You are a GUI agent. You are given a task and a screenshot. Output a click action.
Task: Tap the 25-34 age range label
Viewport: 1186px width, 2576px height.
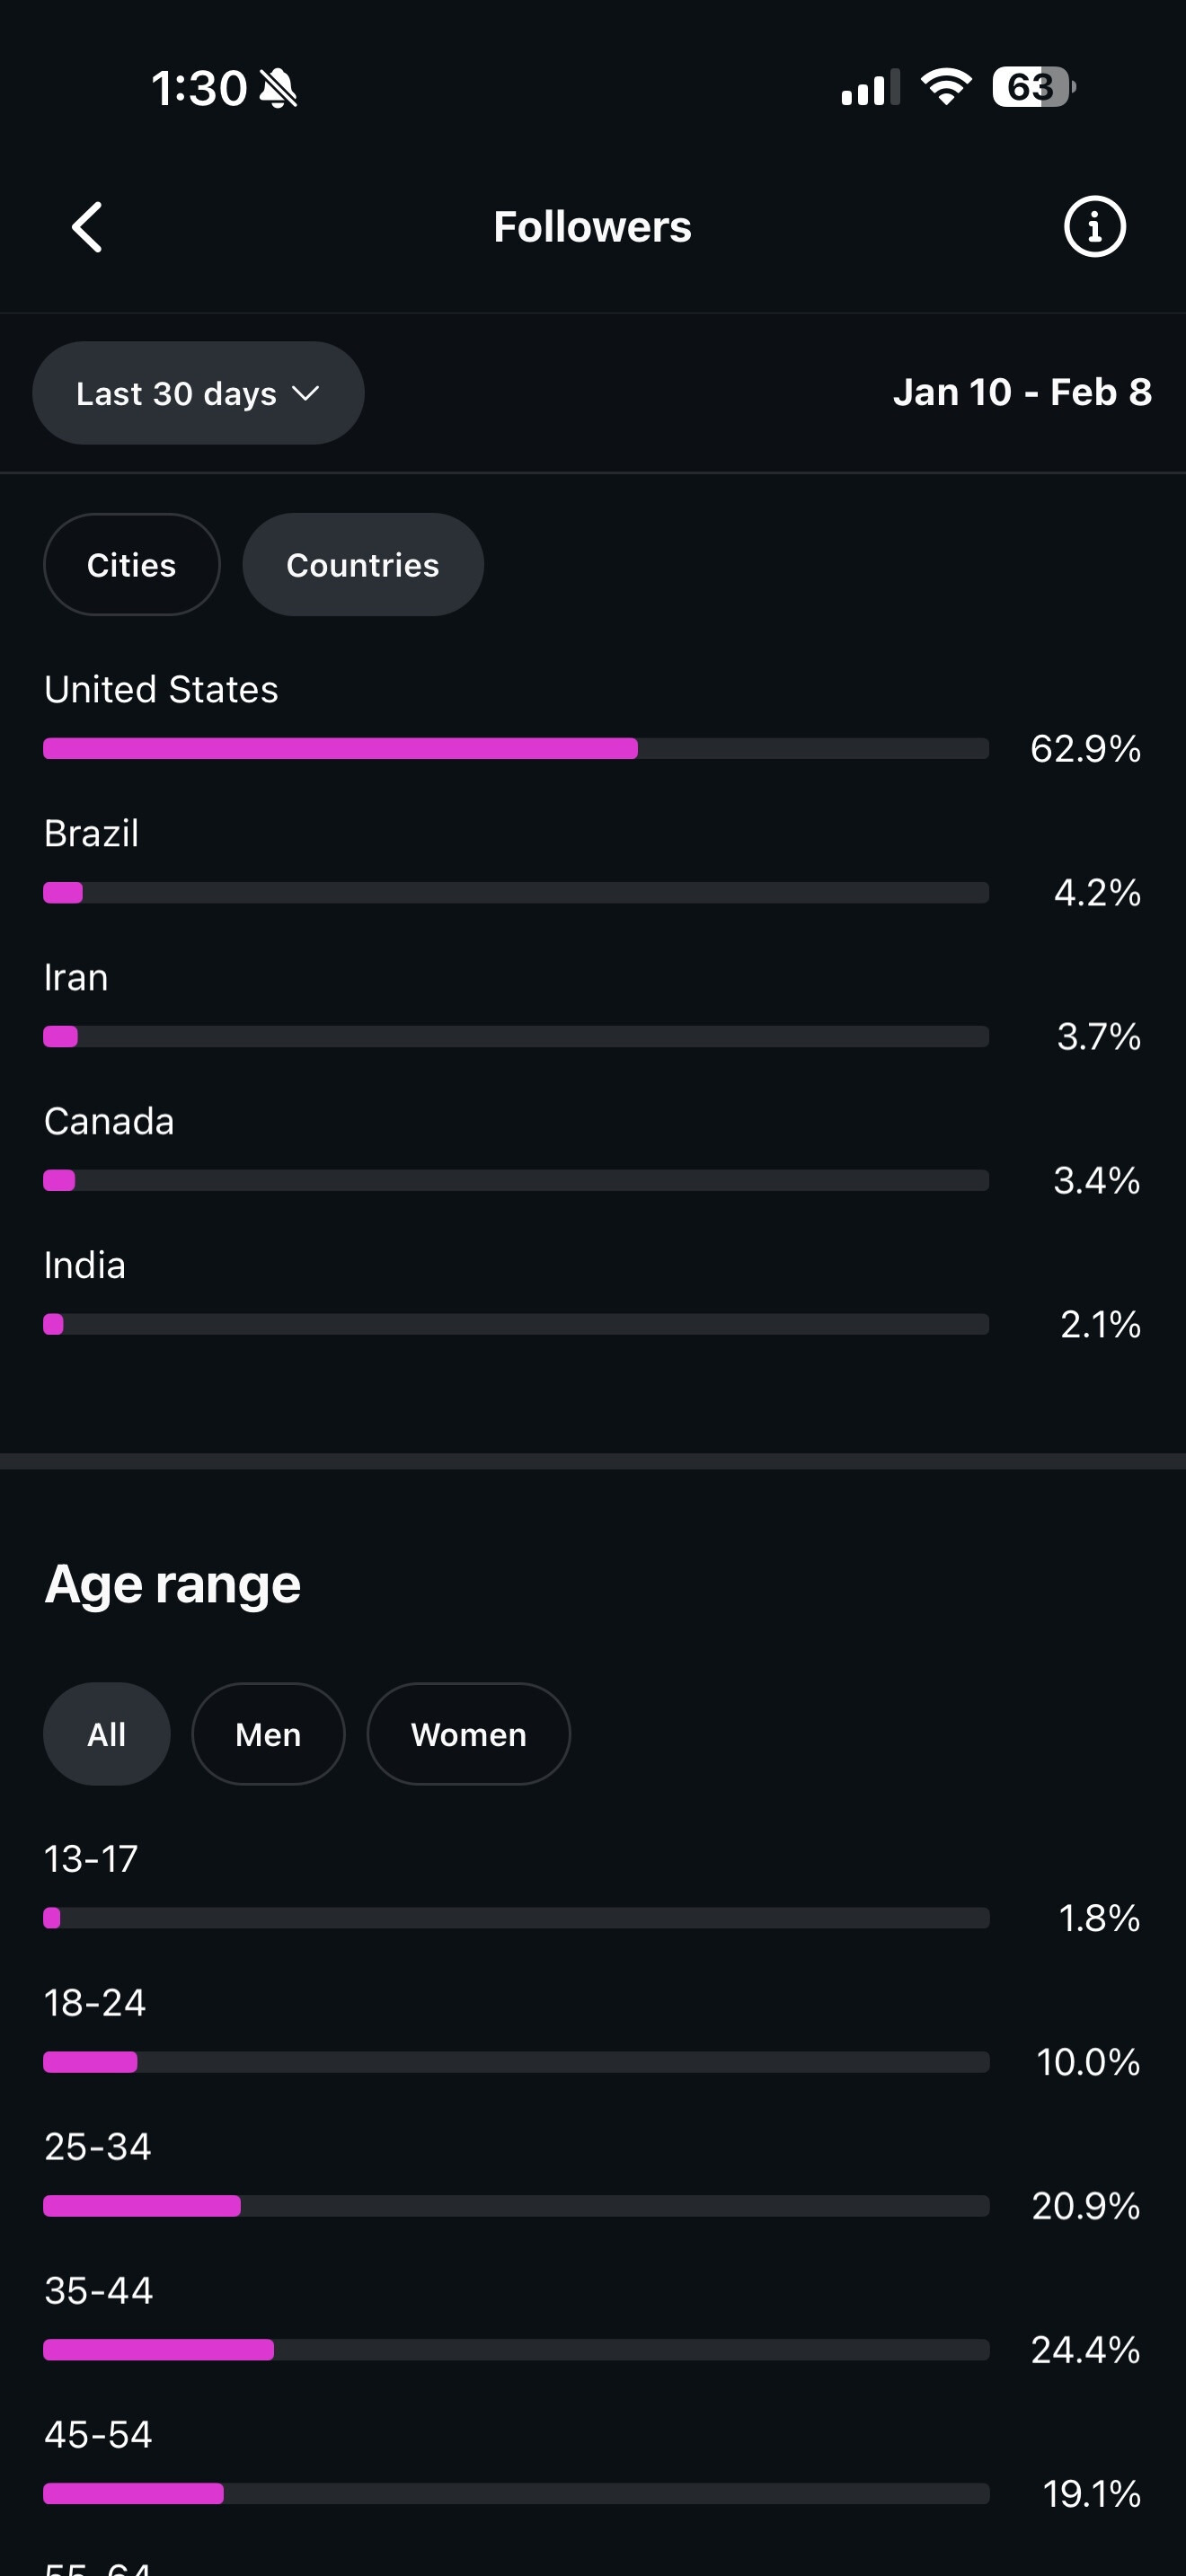point(97,2146)
